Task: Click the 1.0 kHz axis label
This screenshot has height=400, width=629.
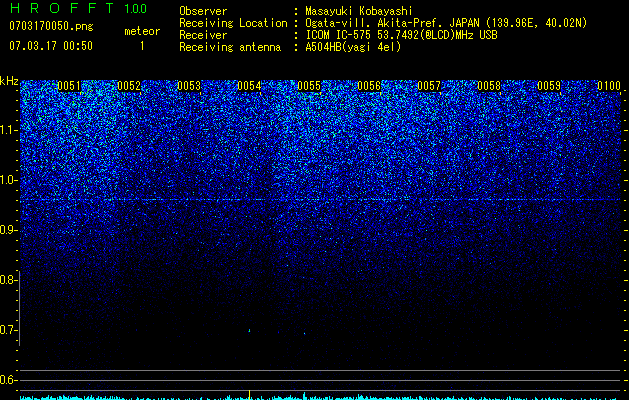Action: pos(8,180)
